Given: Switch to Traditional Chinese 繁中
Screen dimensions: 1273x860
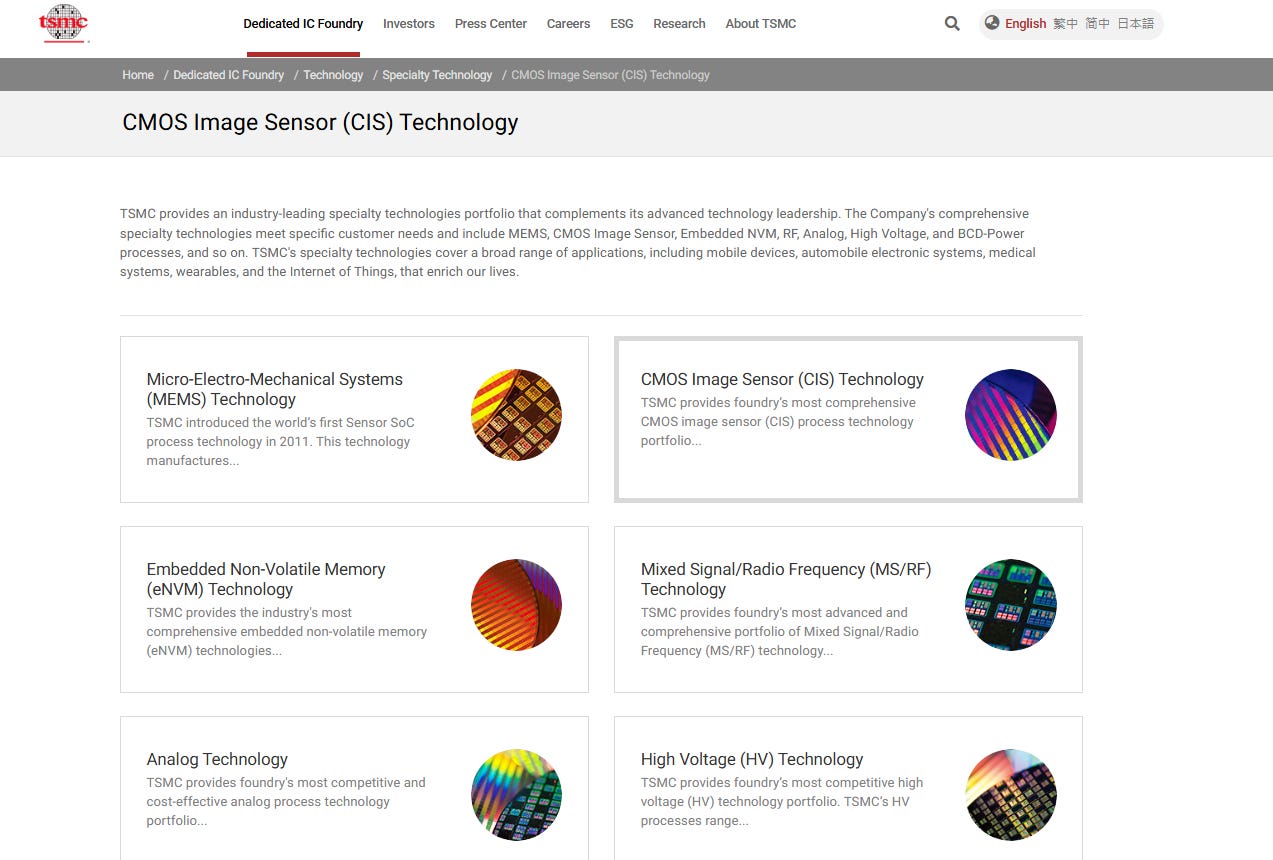Looking at the screenshot, I should (x=1066, y=23).
